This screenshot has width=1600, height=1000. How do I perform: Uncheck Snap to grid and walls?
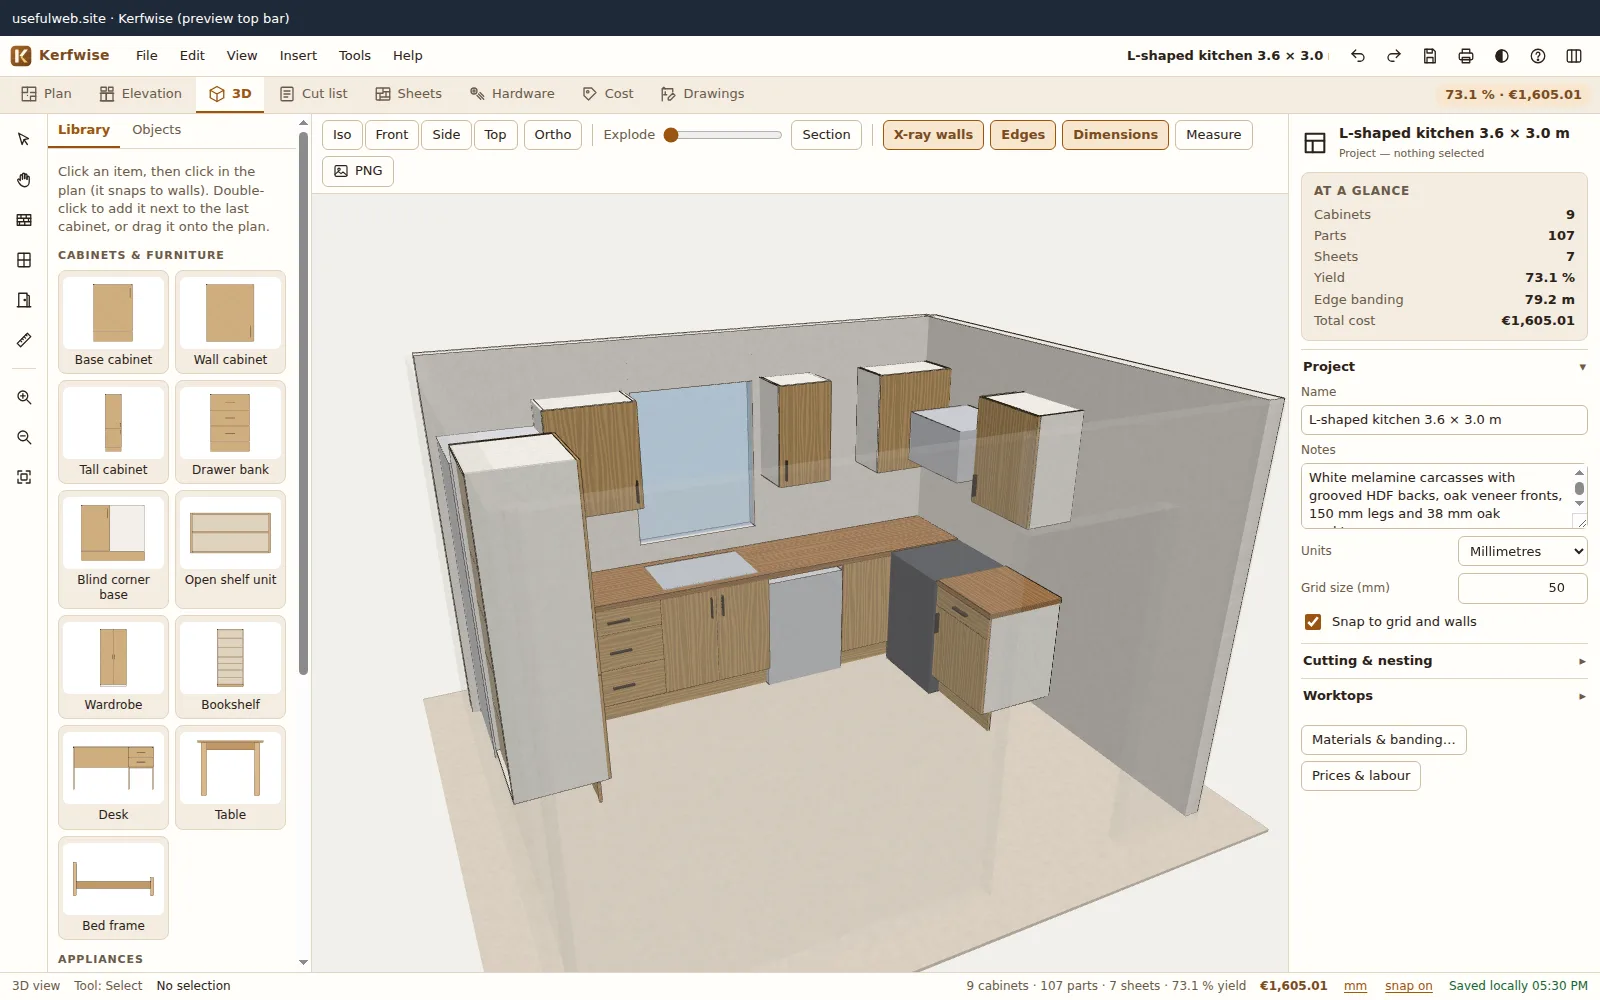coord(1313,622)
